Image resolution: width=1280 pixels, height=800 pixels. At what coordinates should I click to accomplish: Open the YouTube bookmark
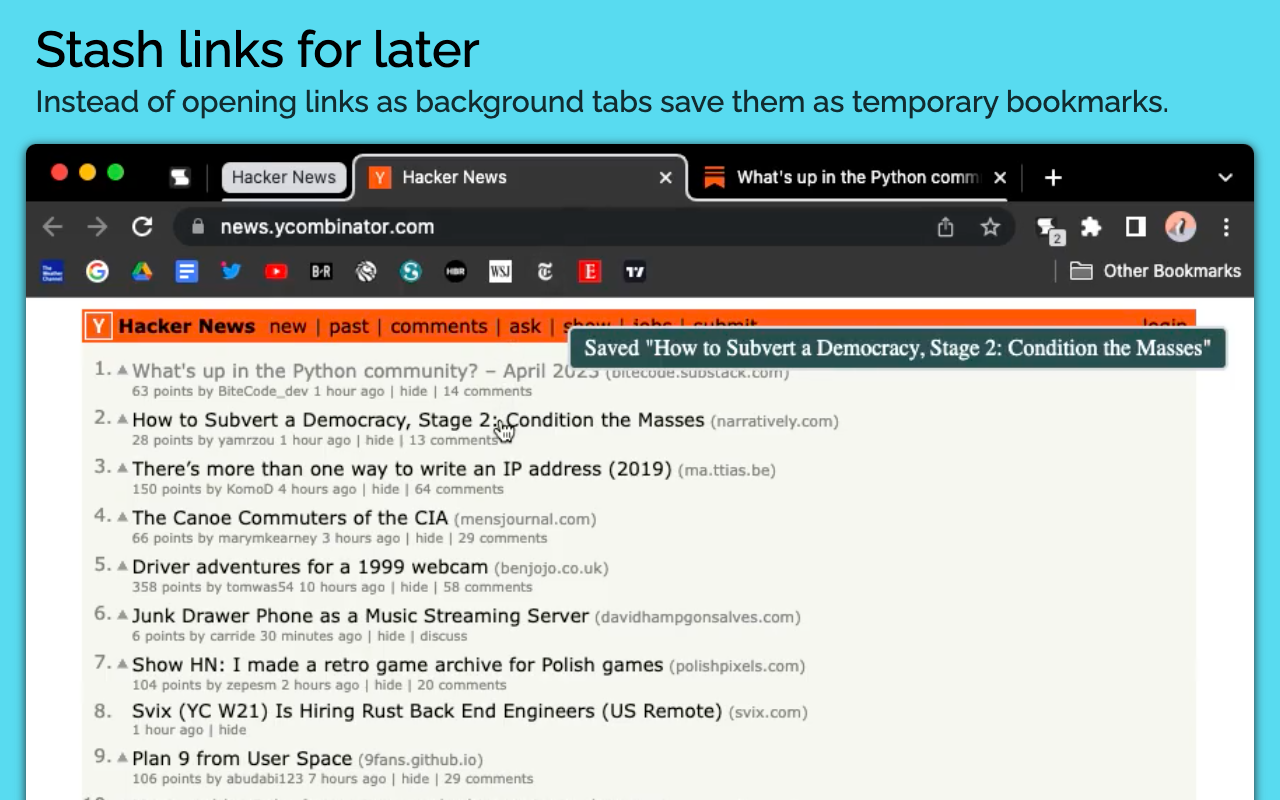pos(276,271)
